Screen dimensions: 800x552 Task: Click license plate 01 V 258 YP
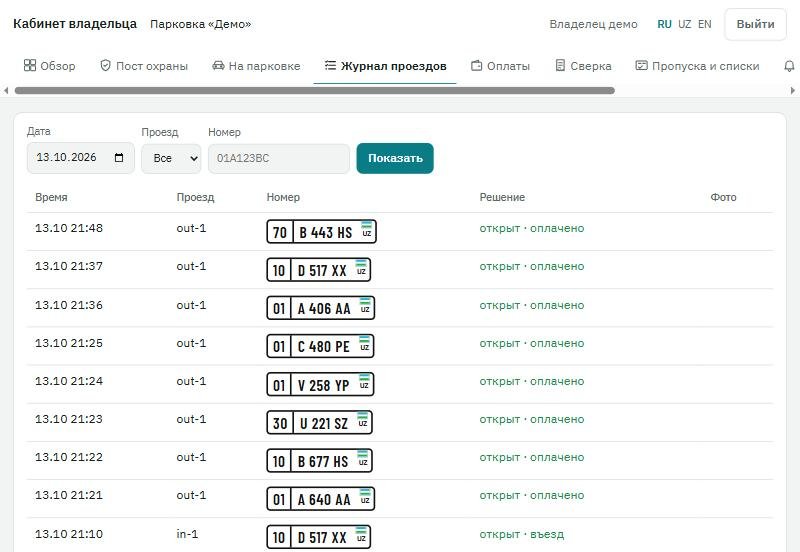(x=320, y=384)
